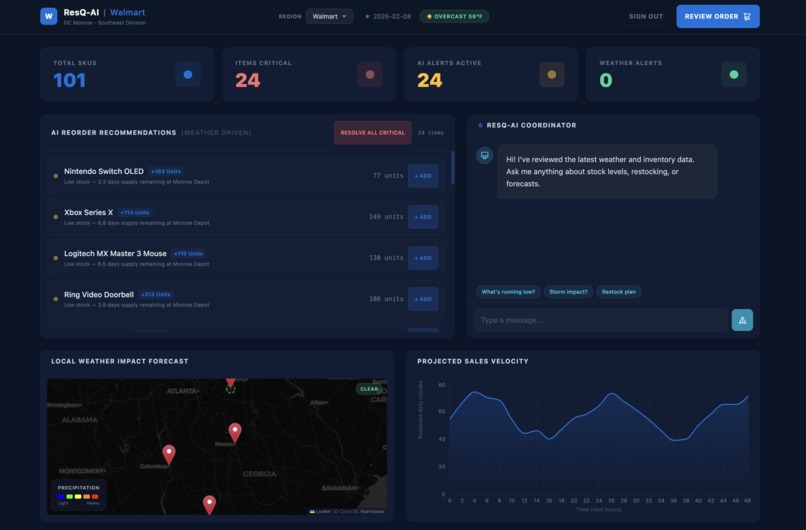Click the coordinator bot avatar icon
This screenshot has height=530, width=806.
point(484,155)
